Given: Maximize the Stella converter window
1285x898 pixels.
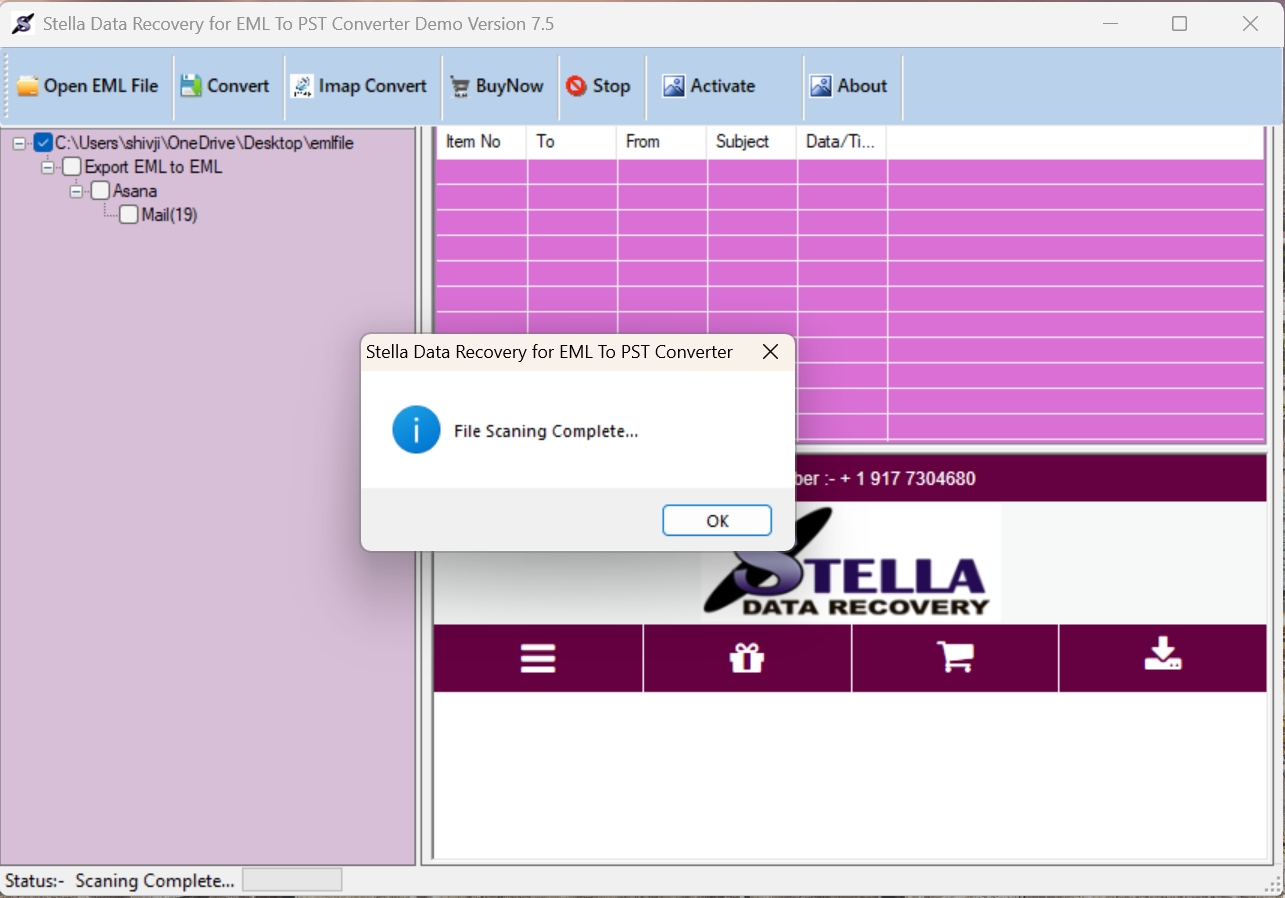Looking at the screenshot, I should pos(1179,24).
